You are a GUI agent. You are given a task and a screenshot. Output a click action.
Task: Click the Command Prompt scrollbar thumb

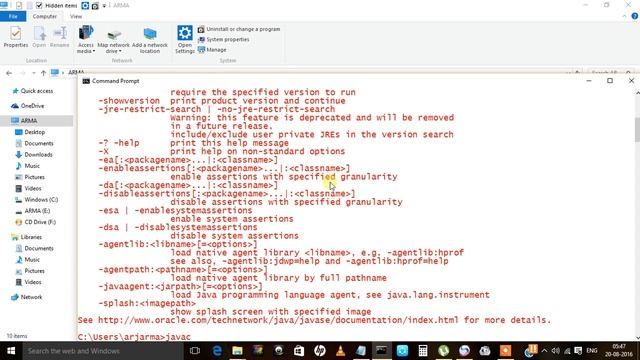637,130
